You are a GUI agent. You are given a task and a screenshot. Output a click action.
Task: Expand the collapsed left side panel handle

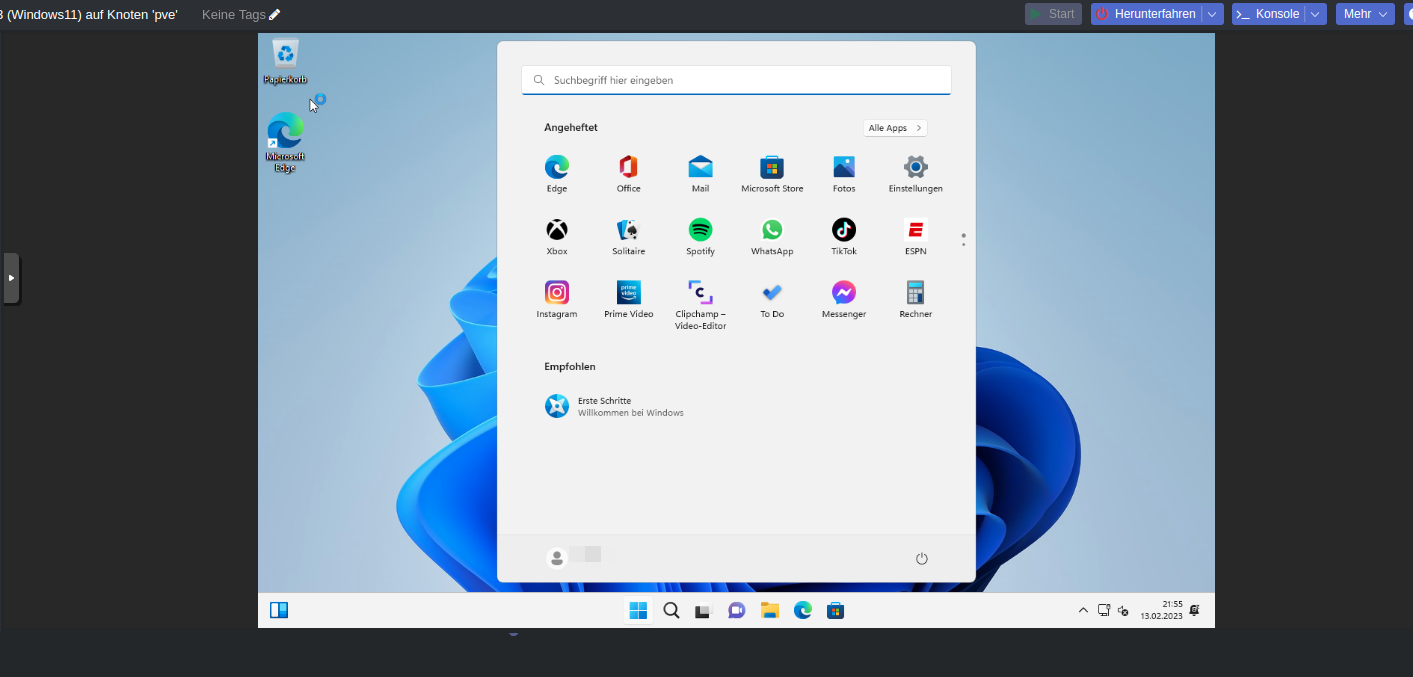pyautogui.click(x=11, y=278)
